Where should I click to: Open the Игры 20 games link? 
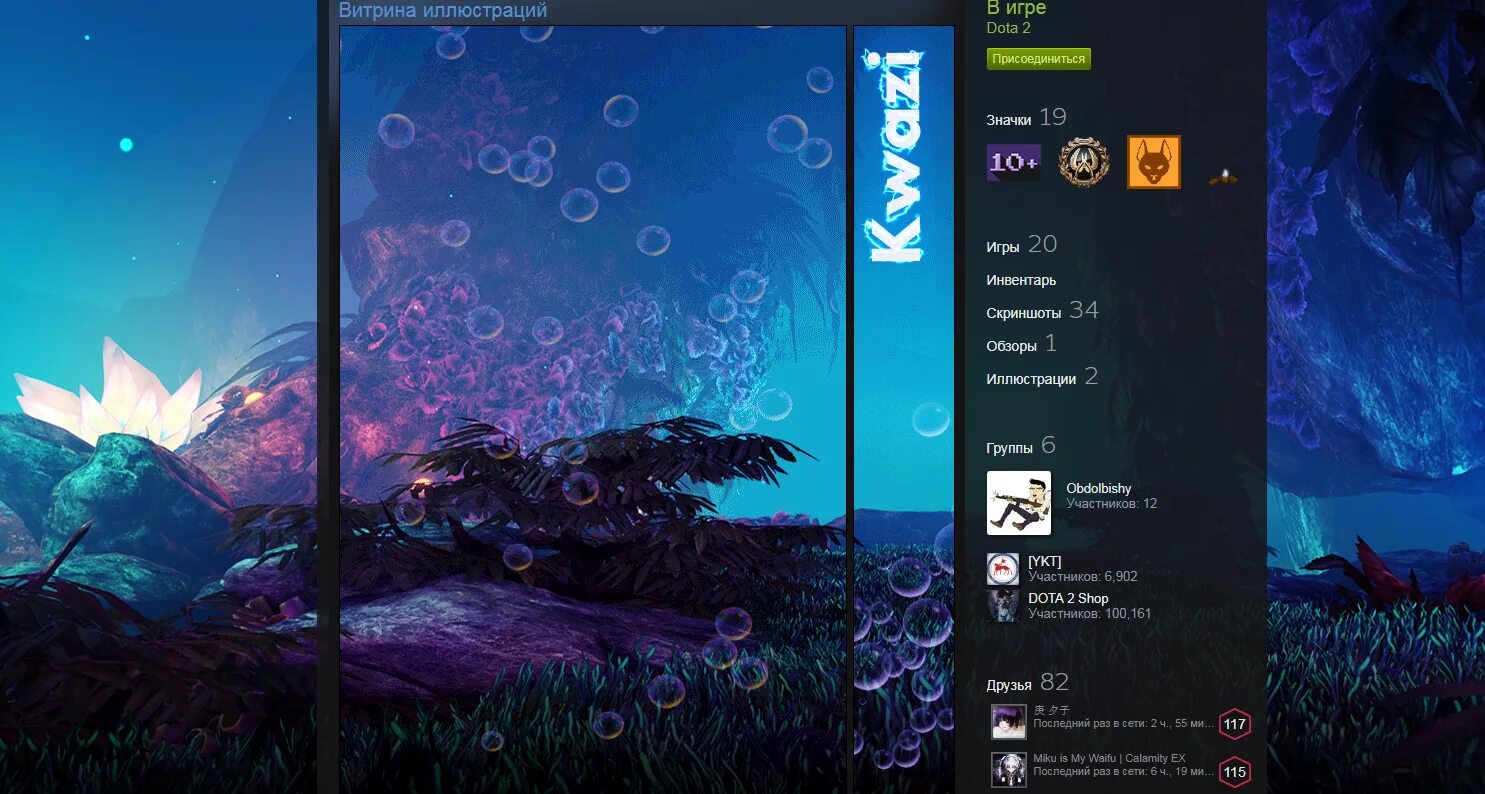tap(1021, 245)
